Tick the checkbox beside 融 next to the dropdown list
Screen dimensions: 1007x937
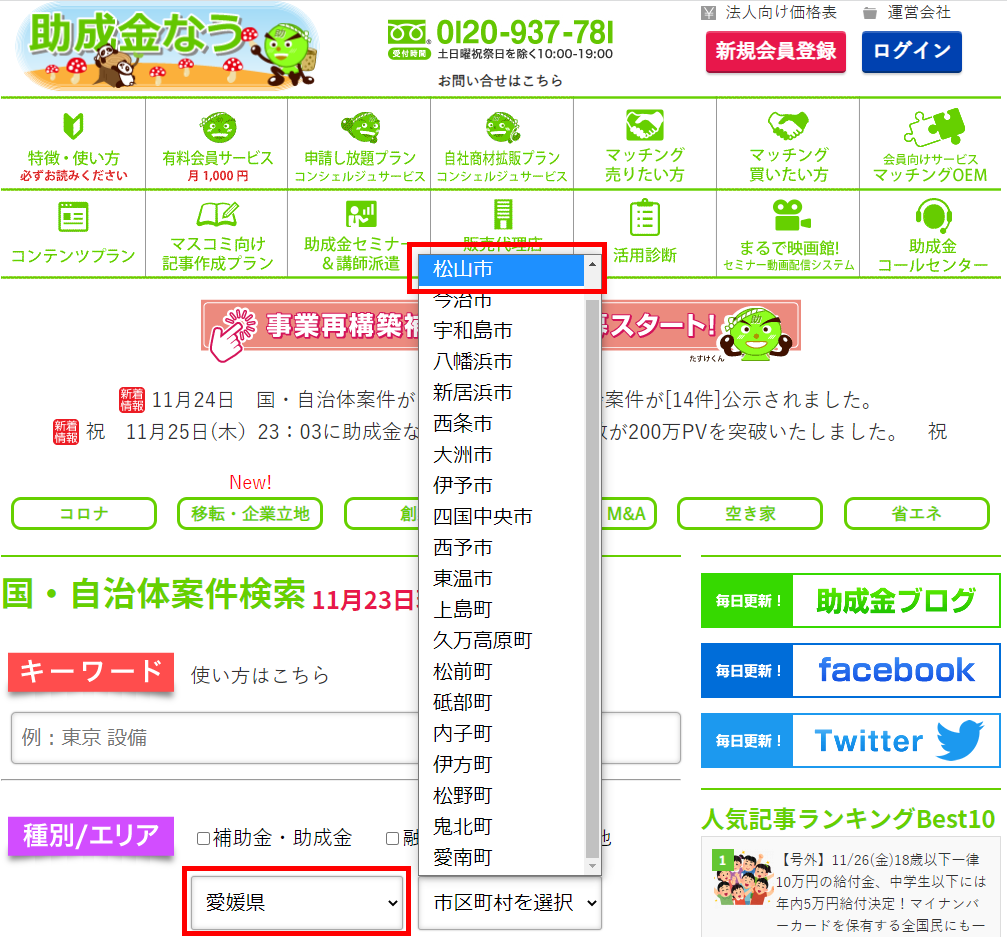393,838
